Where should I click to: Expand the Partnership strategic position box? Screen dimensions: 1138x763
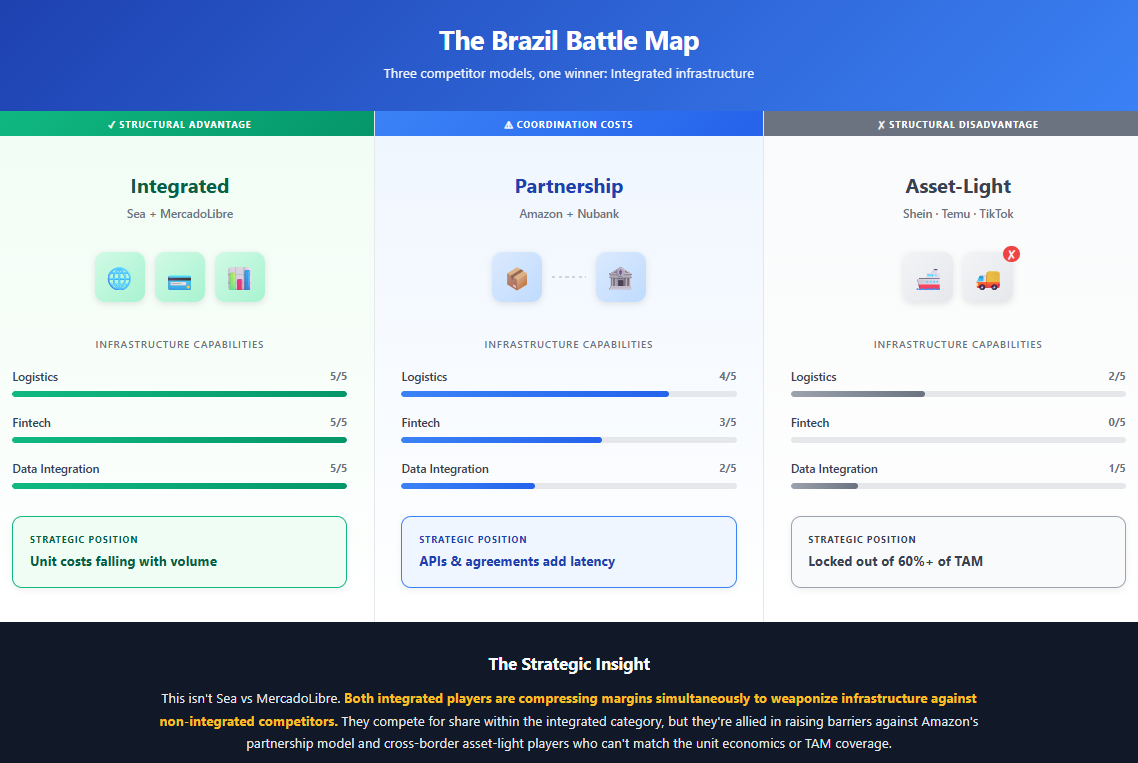pos(568,551)
